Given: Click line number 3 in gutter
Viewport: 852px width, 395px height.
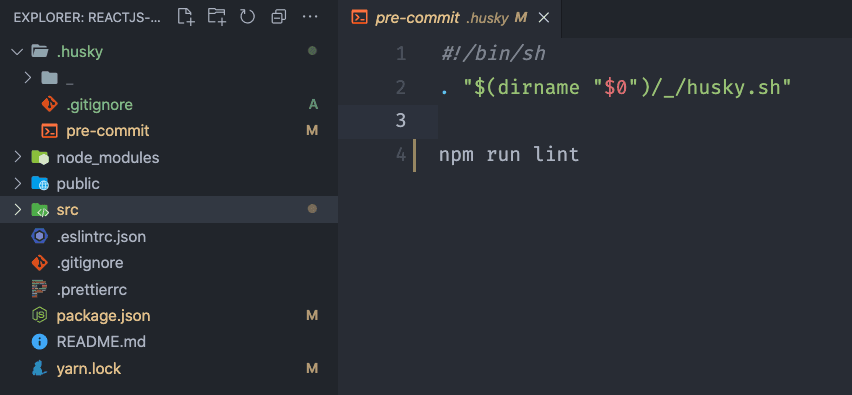Looking at the screenshot, I should click(x=401, y=121).
